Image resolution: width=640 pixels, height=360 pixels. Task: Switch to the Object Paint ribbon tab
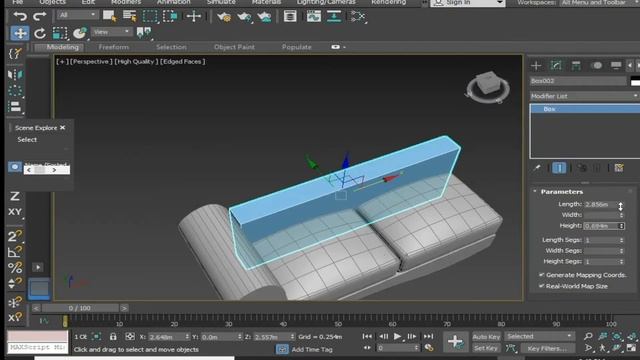[234, 47]
